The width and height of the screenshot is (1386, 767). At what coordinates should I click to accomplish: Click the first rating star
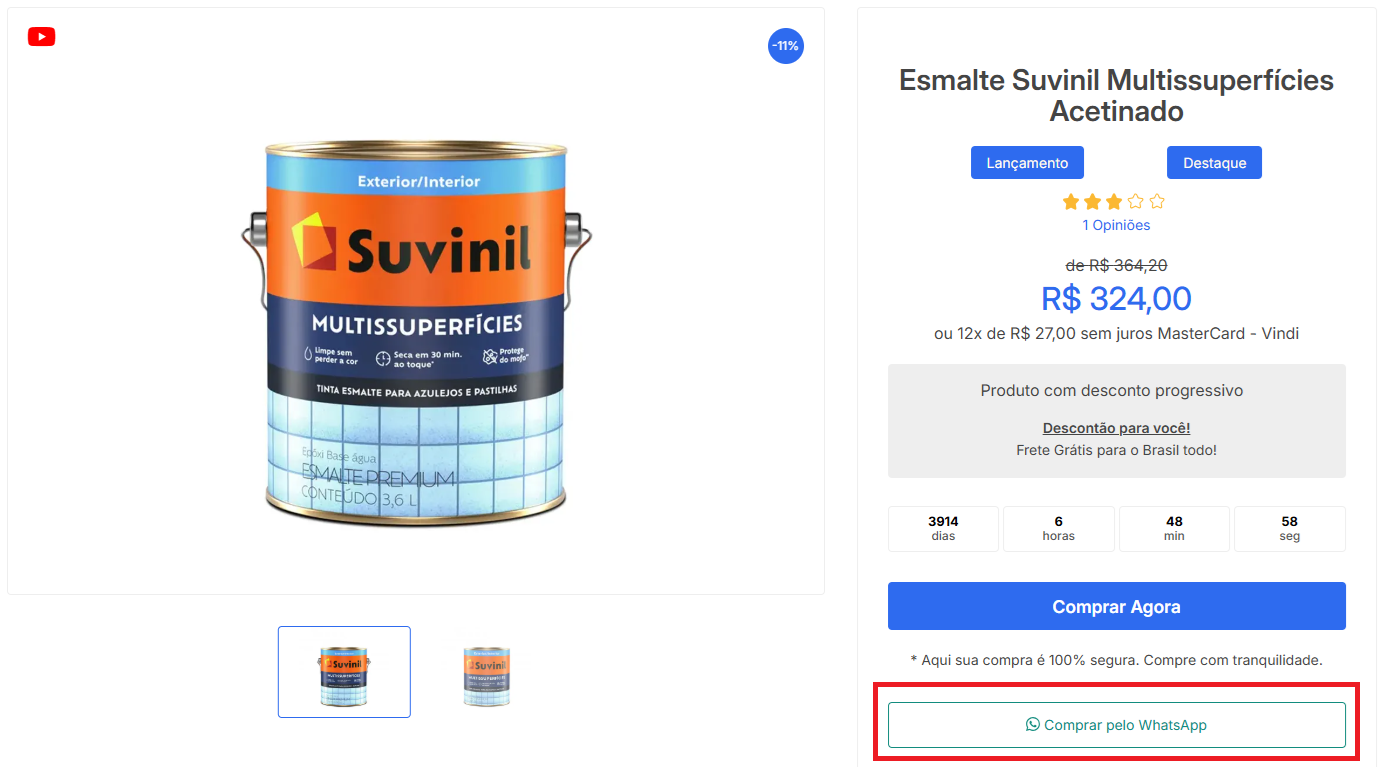click(x=1071, y=202)
